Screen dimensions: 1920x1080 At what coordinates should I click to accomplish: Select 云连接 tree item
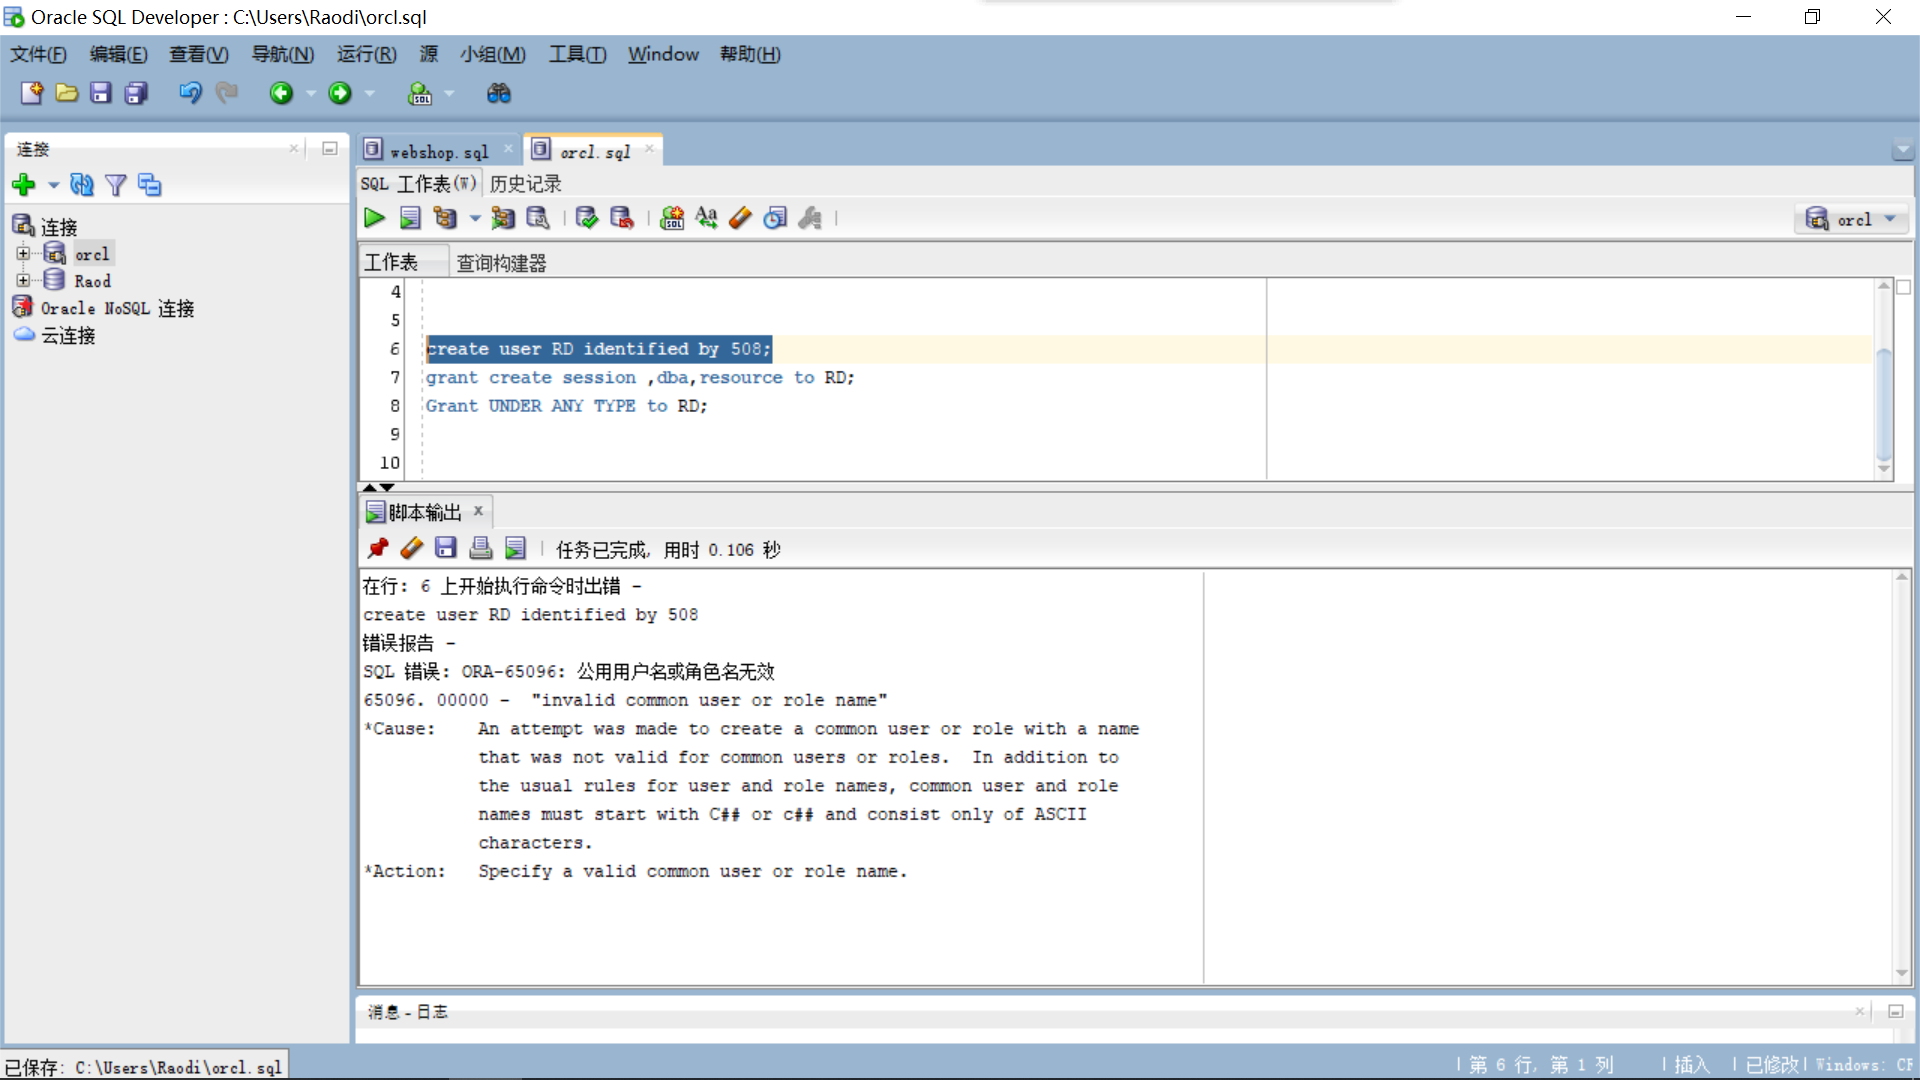68,335
